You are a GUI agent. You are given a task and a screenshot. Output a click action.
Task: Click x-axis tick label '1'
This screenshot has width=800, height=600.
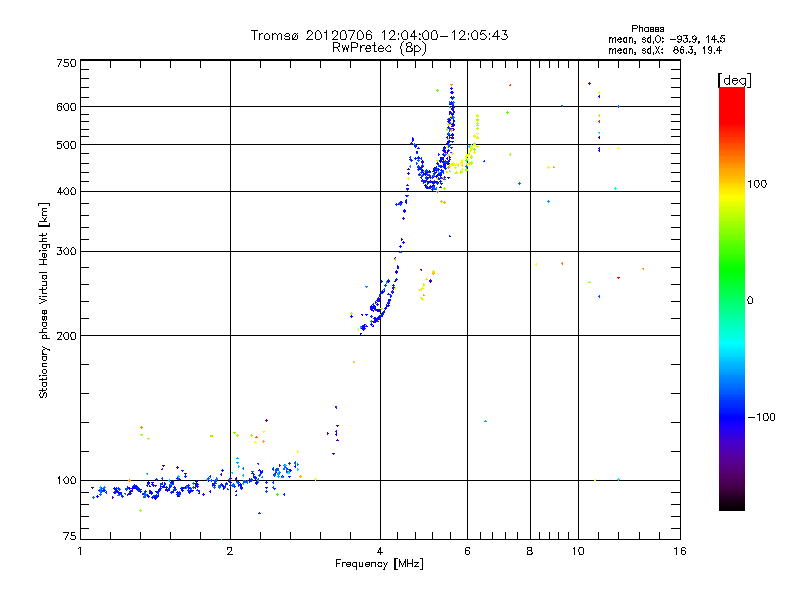(80, 551)
